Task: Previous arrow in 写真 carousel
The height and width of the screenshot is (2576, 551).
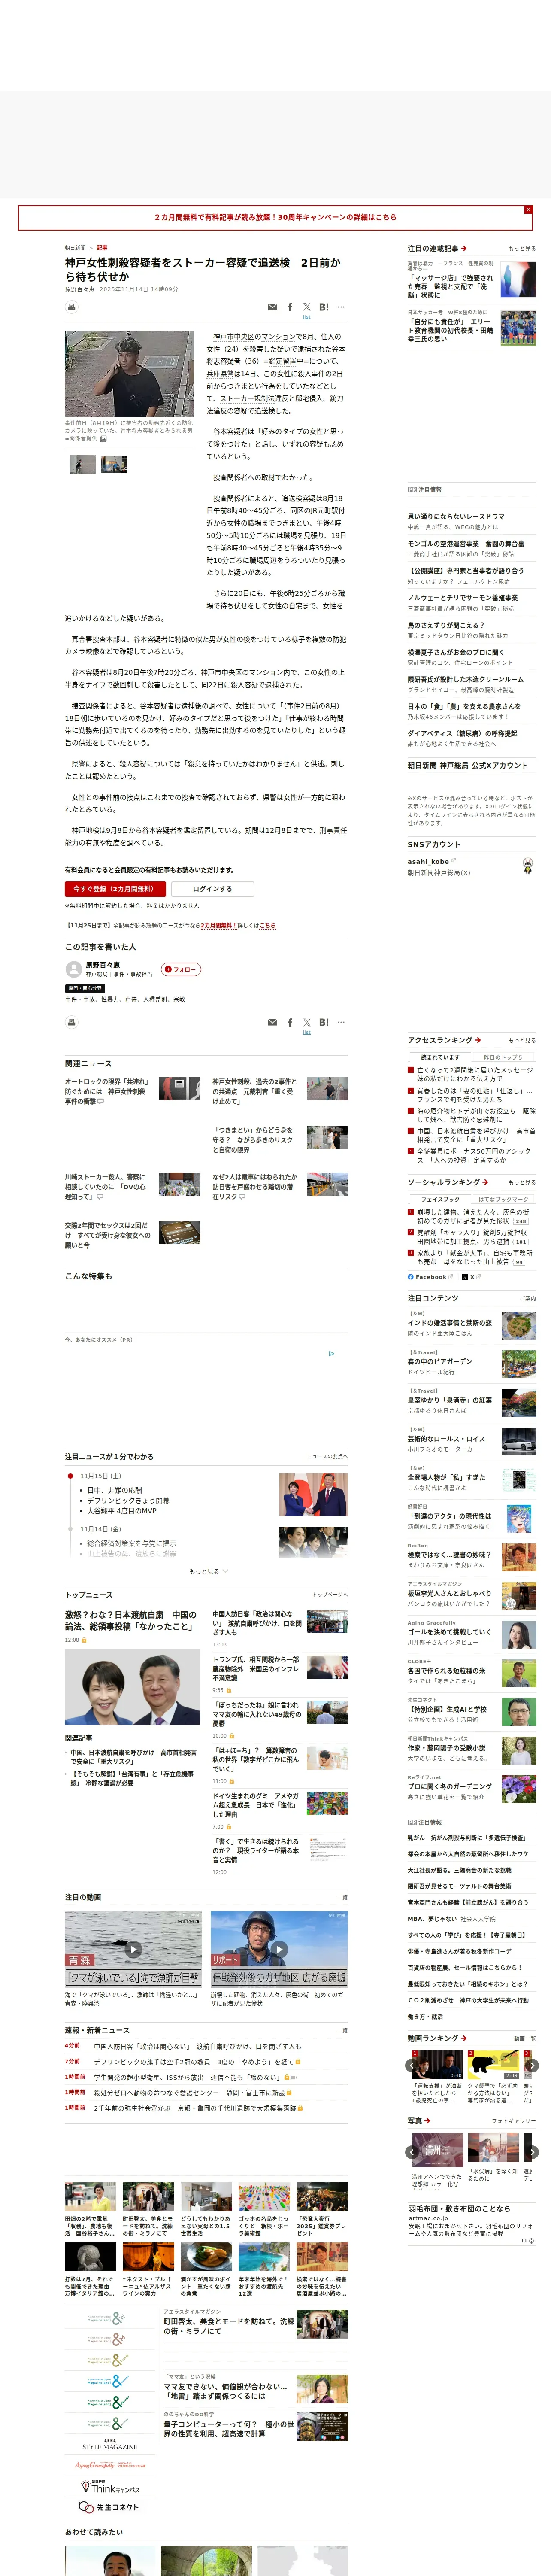Action: click(x=412, y=2152)
